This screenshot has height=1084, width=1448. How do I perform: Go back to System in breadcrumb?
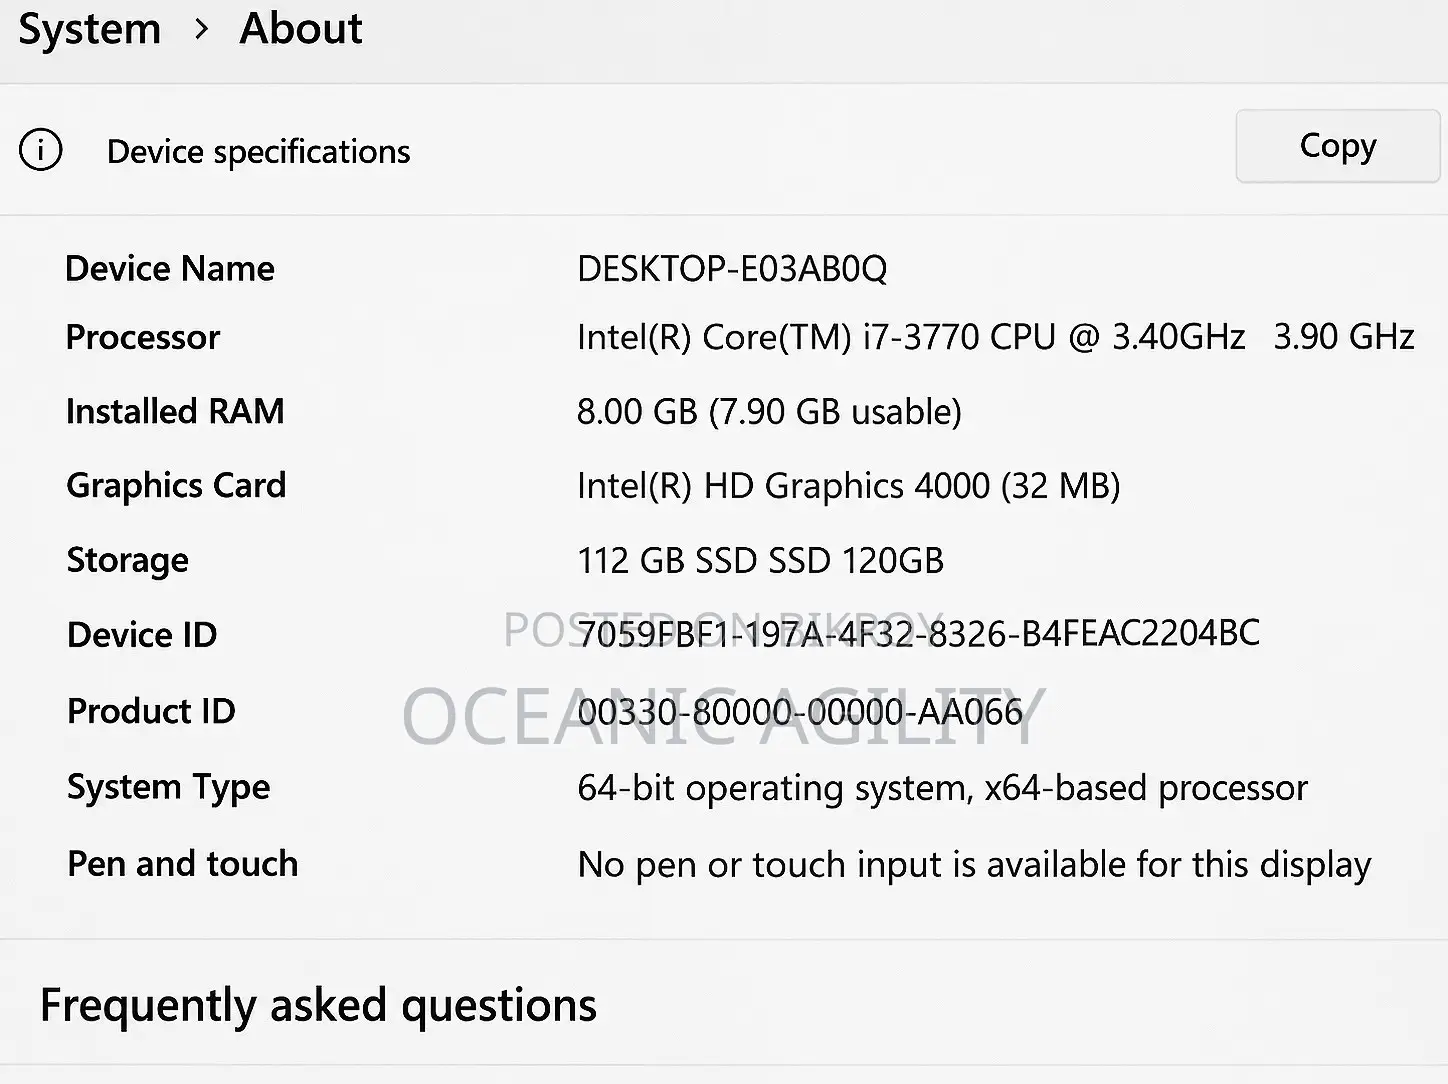pos(90,29)
